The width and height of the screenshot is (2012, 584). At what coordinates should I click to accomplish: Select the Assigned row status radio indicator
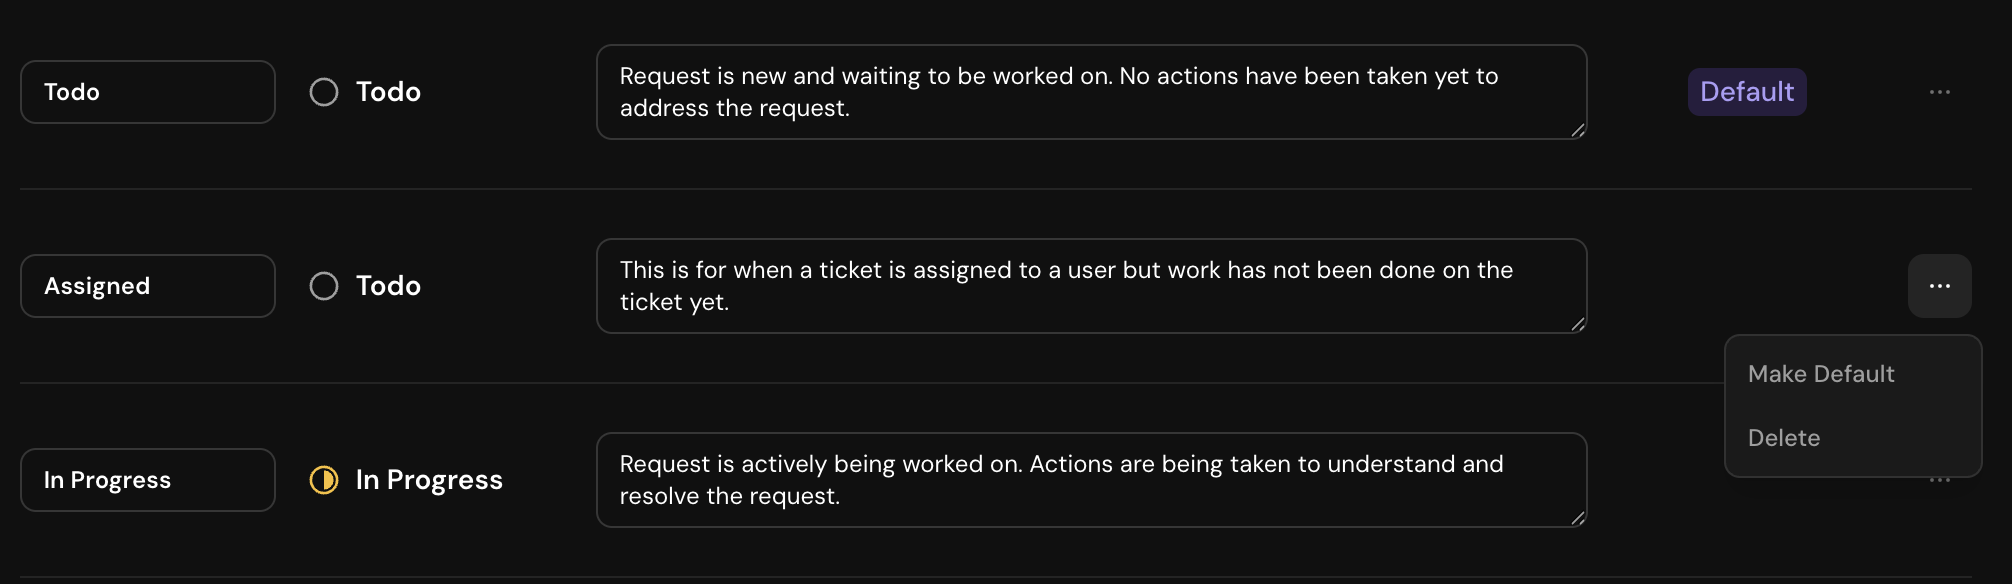click(323, 285)
